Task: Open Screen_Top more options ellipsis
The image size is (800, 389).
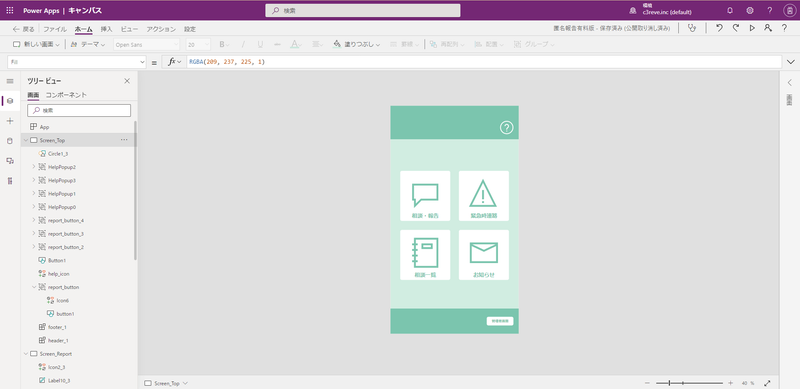Action: pos(124,140)
